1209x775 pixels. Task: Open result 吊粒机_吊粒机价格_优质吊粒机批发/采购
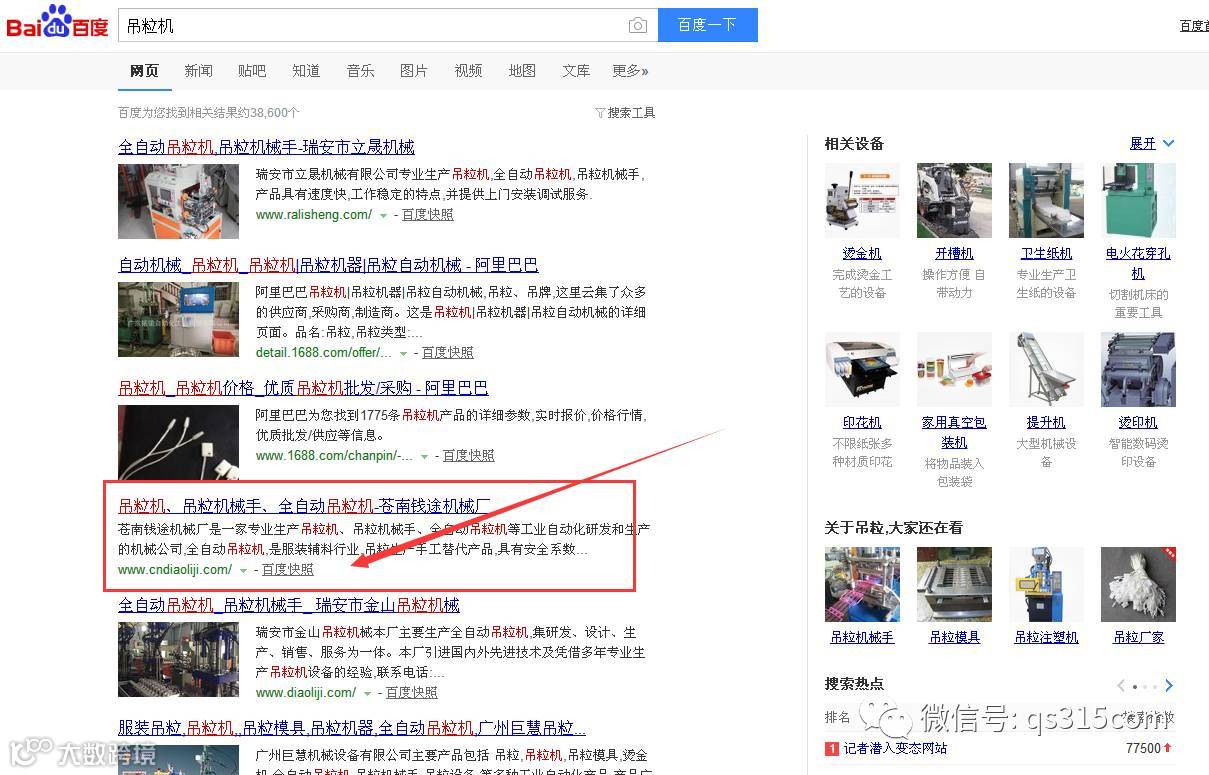(303, 388)
